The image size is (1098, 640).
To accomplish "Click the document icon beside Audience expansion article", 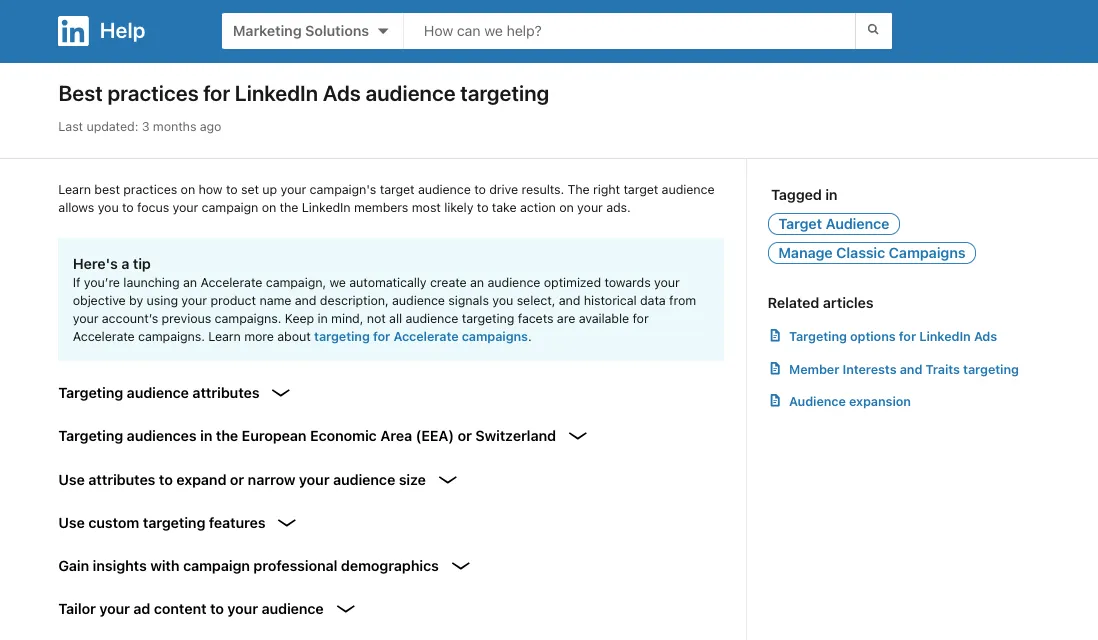I will click(x=775, y=401).
